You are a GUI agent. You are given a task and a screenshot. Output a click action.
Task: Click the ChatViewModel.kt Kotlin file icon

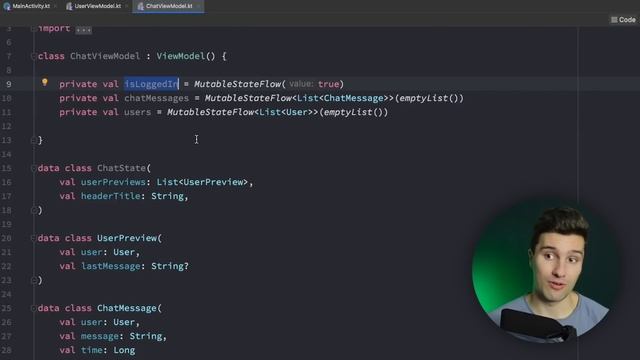click(140, 7)
